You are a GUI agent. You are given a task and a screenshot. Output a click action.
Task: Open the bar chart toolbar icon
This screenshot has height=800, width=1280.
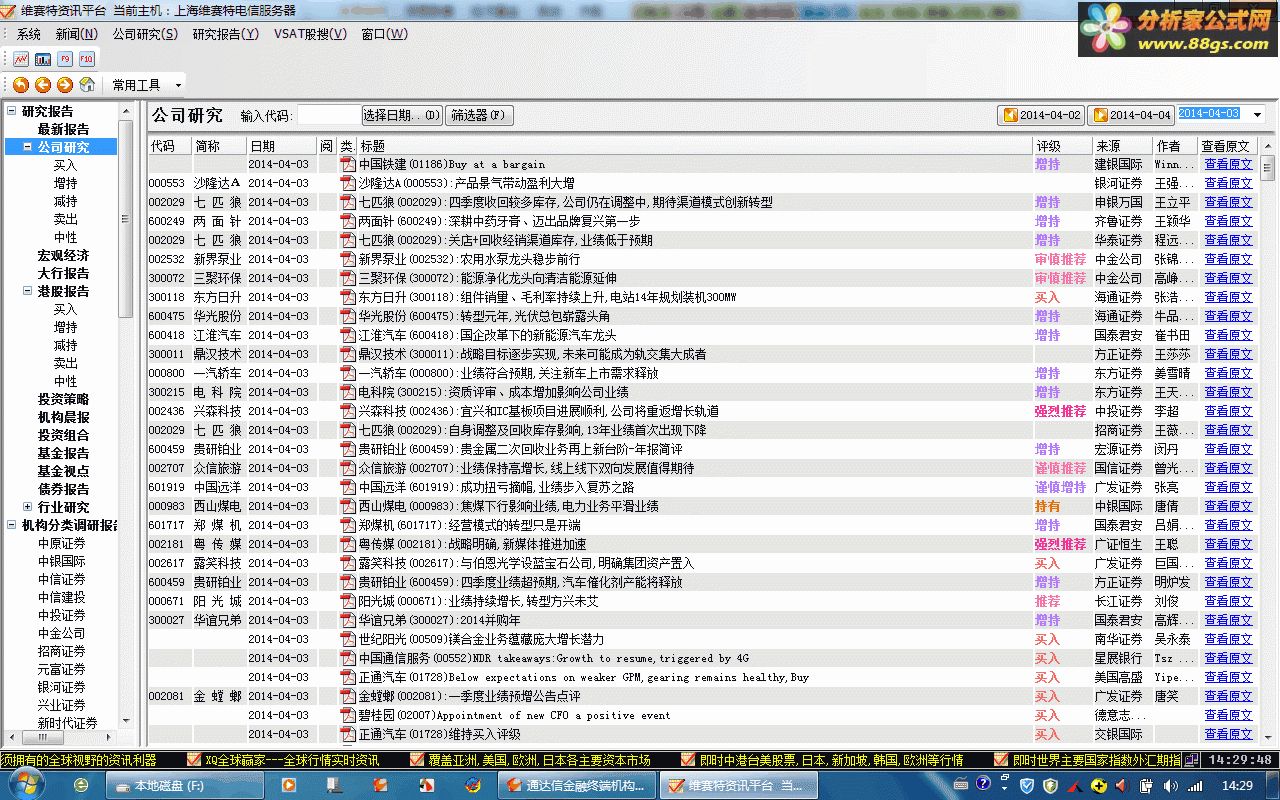click(x=43, y=59)
